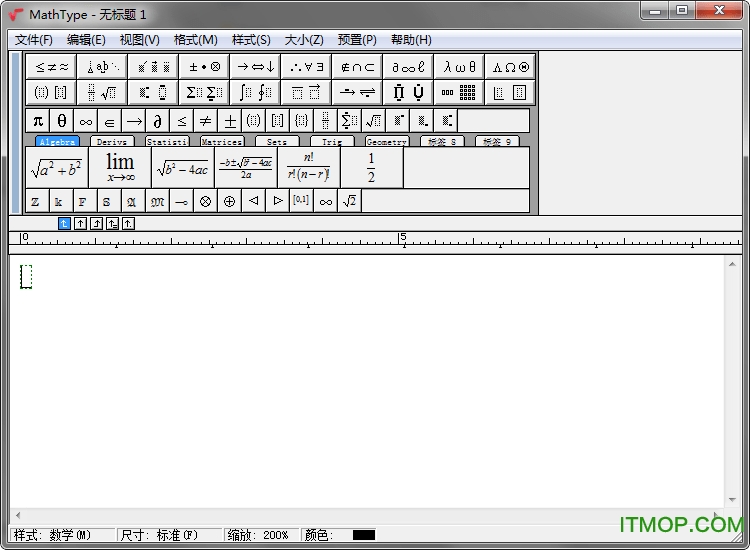Select the center-aligned tab stop
Screen dimensions: 750x550
pyautogui.click(x=80, y=223)
